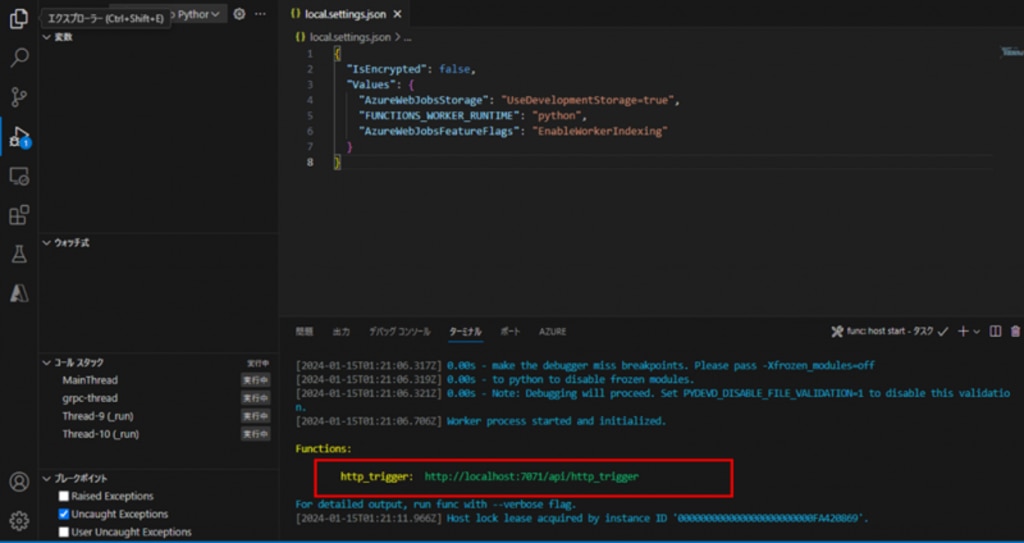Collapse the 変数 (Variables) section
The image size is (1024, 543).
[47, 37]
